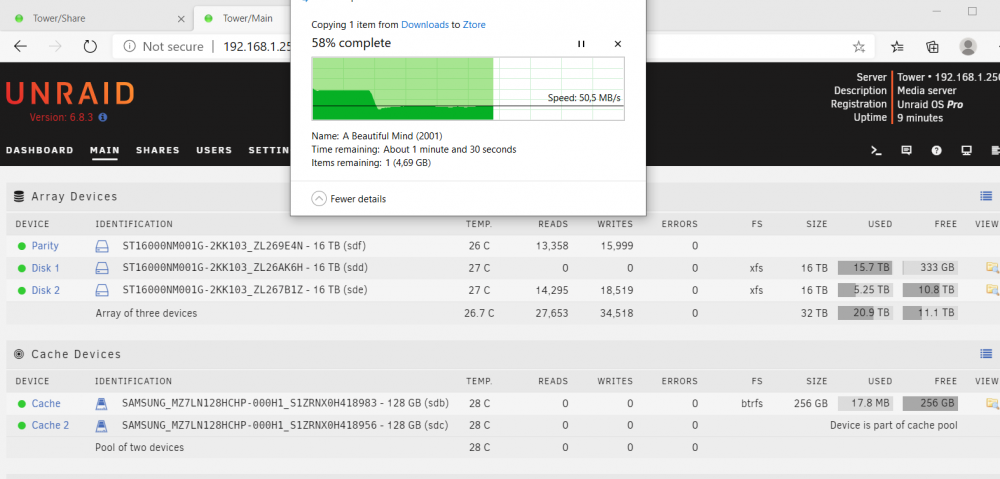Click Cache 2 green status indicator
The width and height of the screenshot is (1000, 479).
(22, 426)
